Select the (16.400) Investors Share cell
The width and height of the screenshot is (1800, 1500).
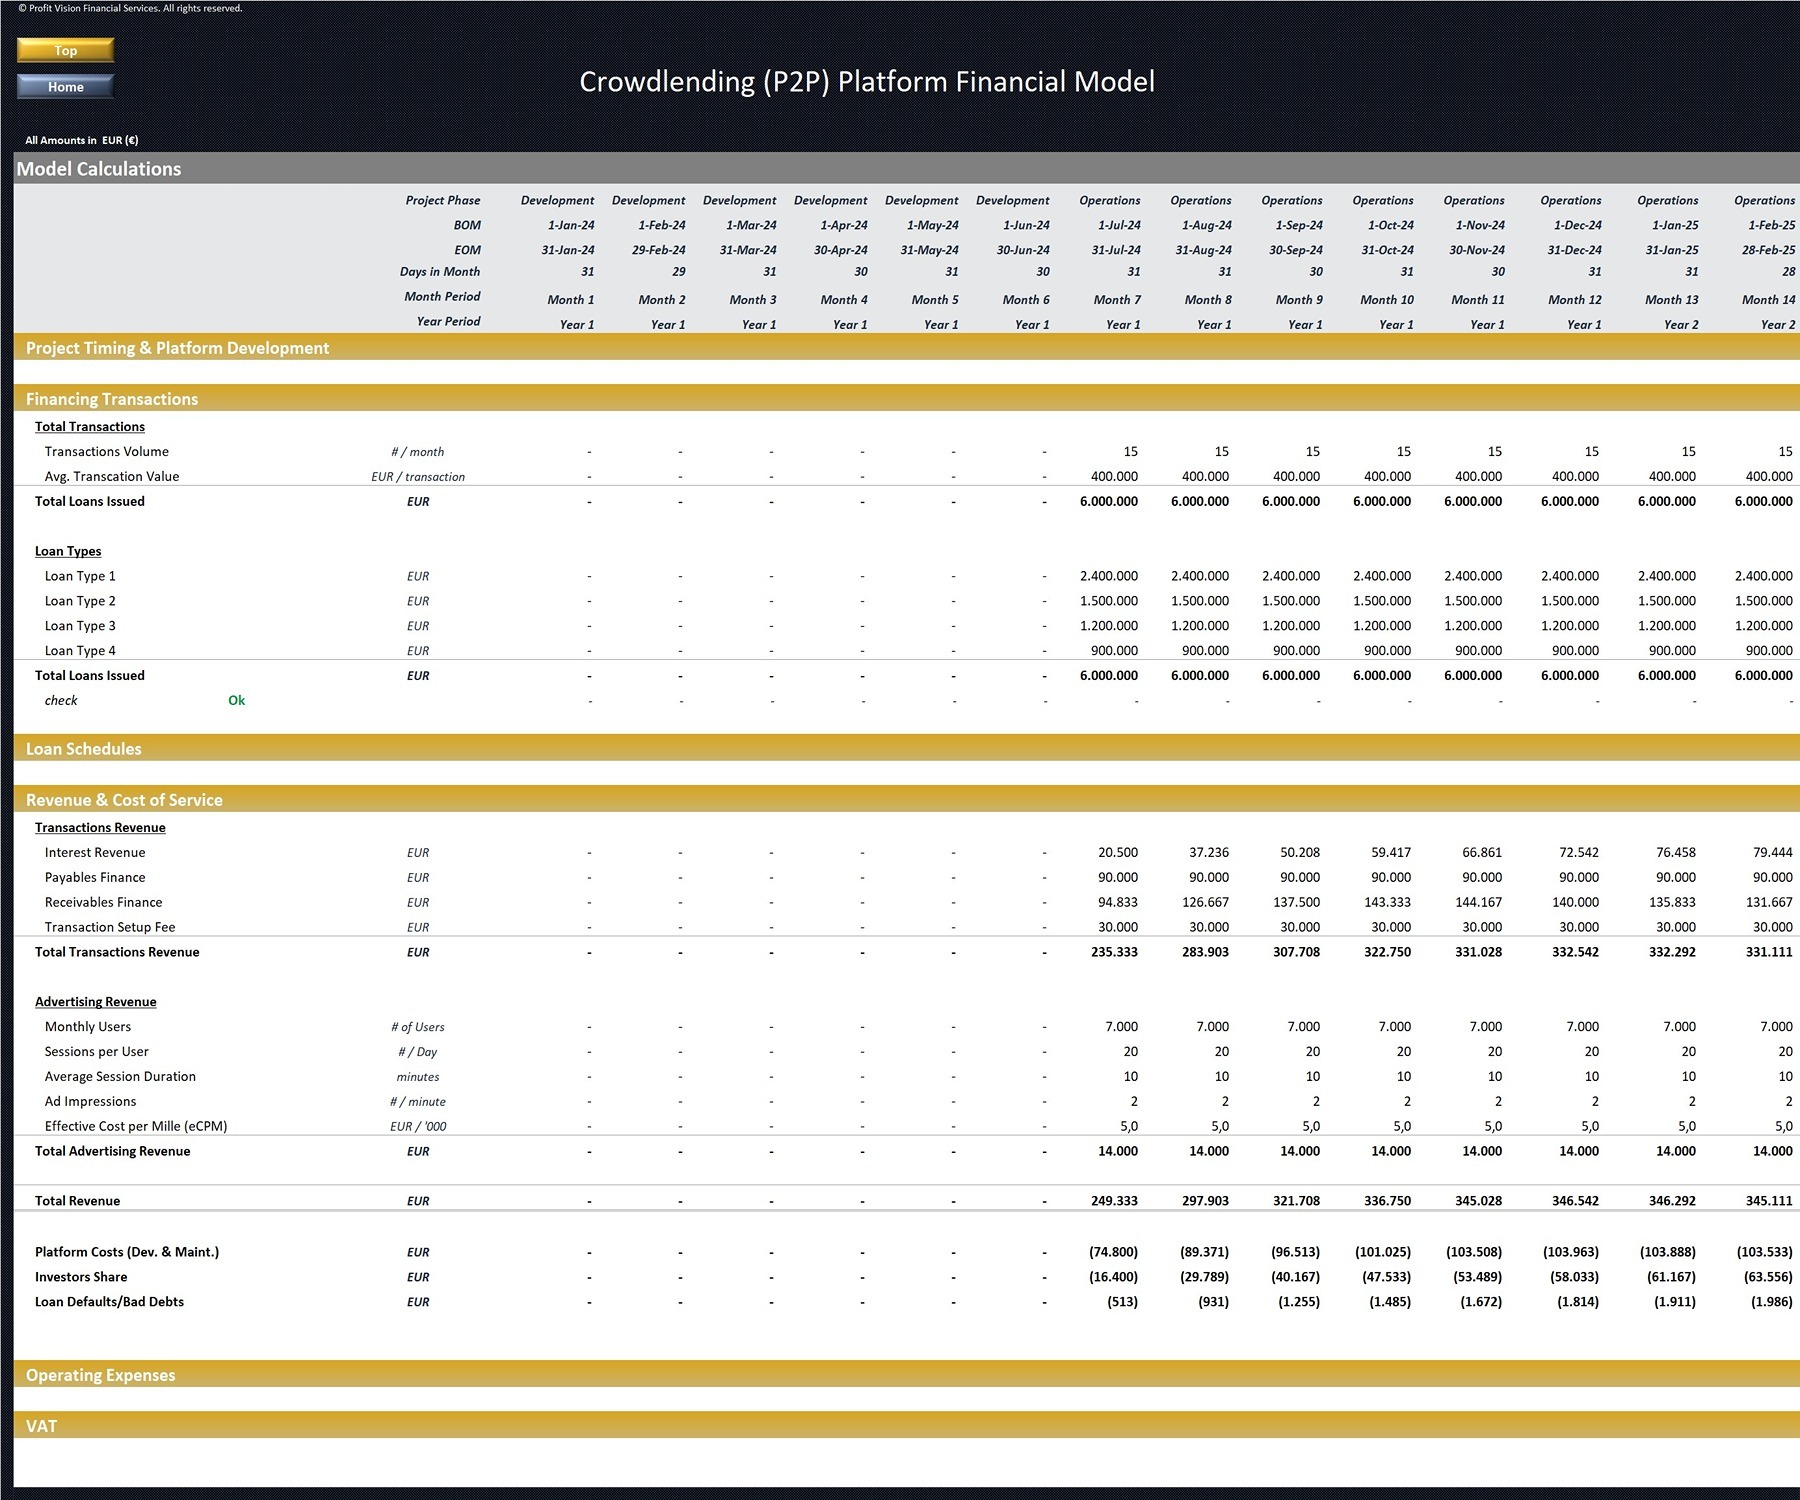click(x=1113, y=1277)
